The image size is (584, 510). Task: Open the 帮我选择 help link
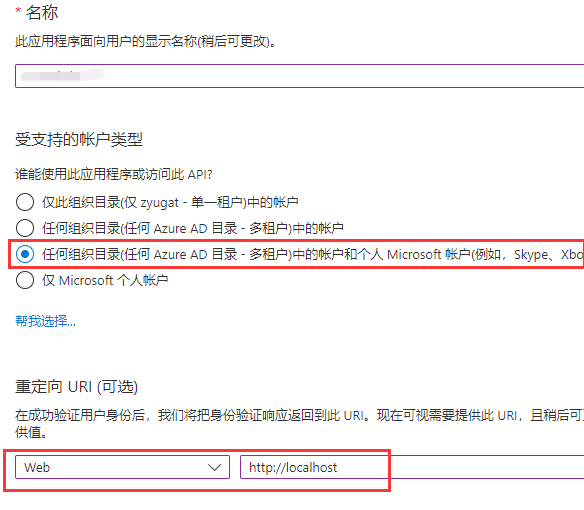pyautogui.click(x=45, y=321)
